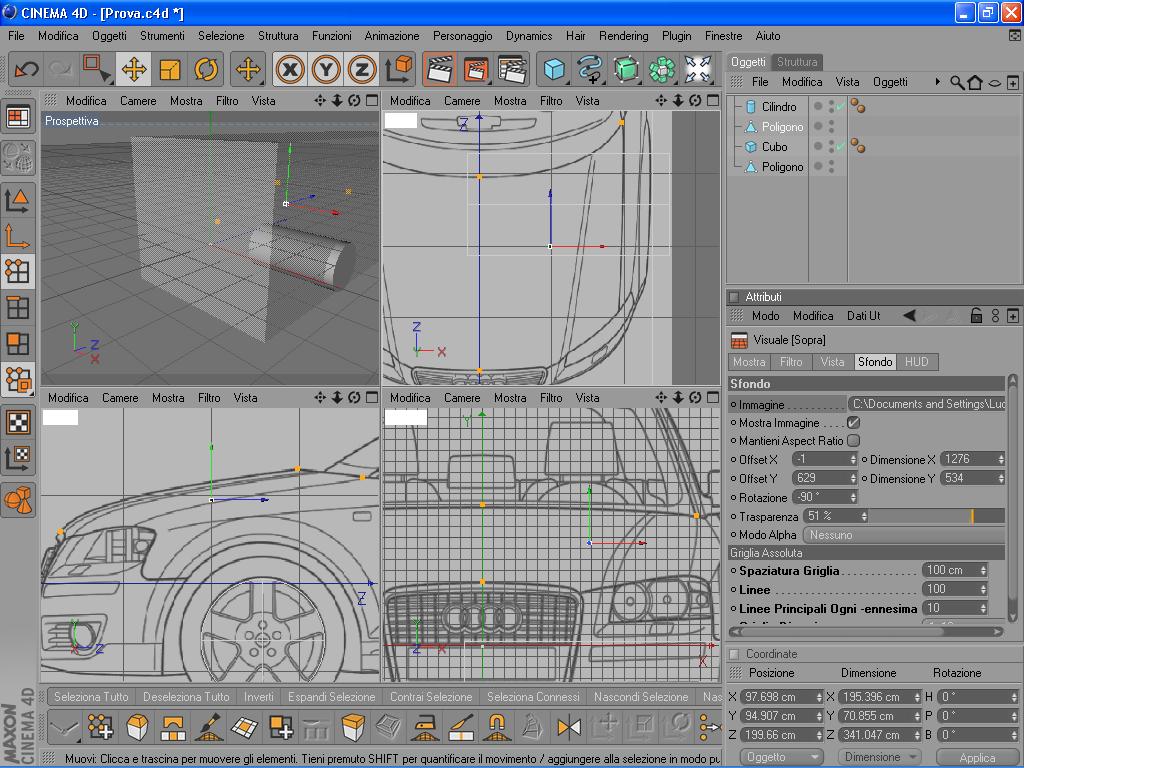Click the Render Active View clapperboard
Screen dimensions: 1150x768
(440, 69)
